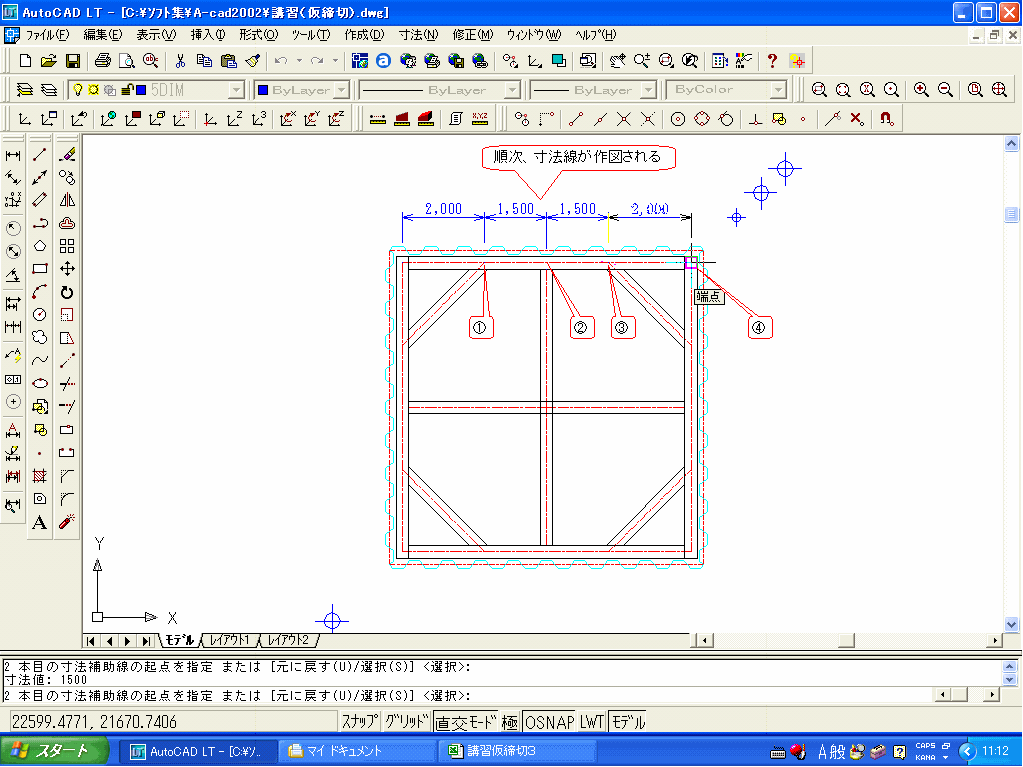Toggle 直交モード ortho mode
The height and width of the screenshot is (767, 1023).
click(x=465, y=722)
